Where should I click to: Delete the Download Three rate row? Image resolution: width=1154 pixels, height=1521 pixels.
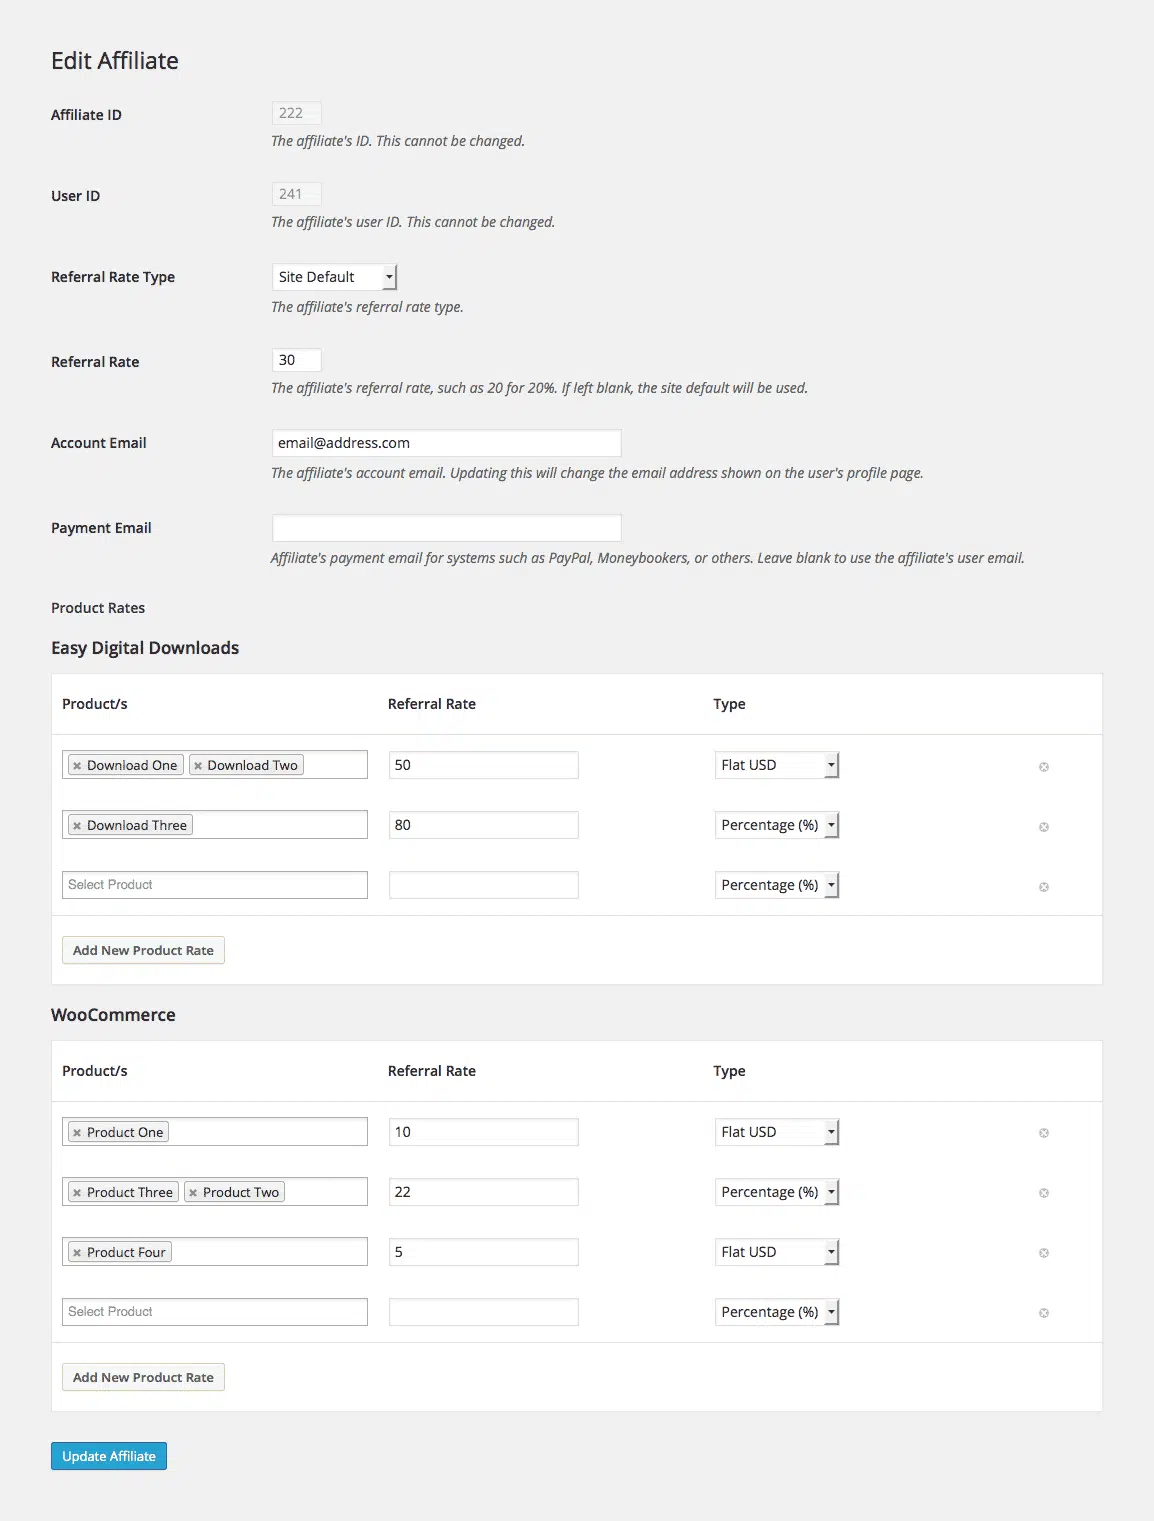click(1044, 827)
